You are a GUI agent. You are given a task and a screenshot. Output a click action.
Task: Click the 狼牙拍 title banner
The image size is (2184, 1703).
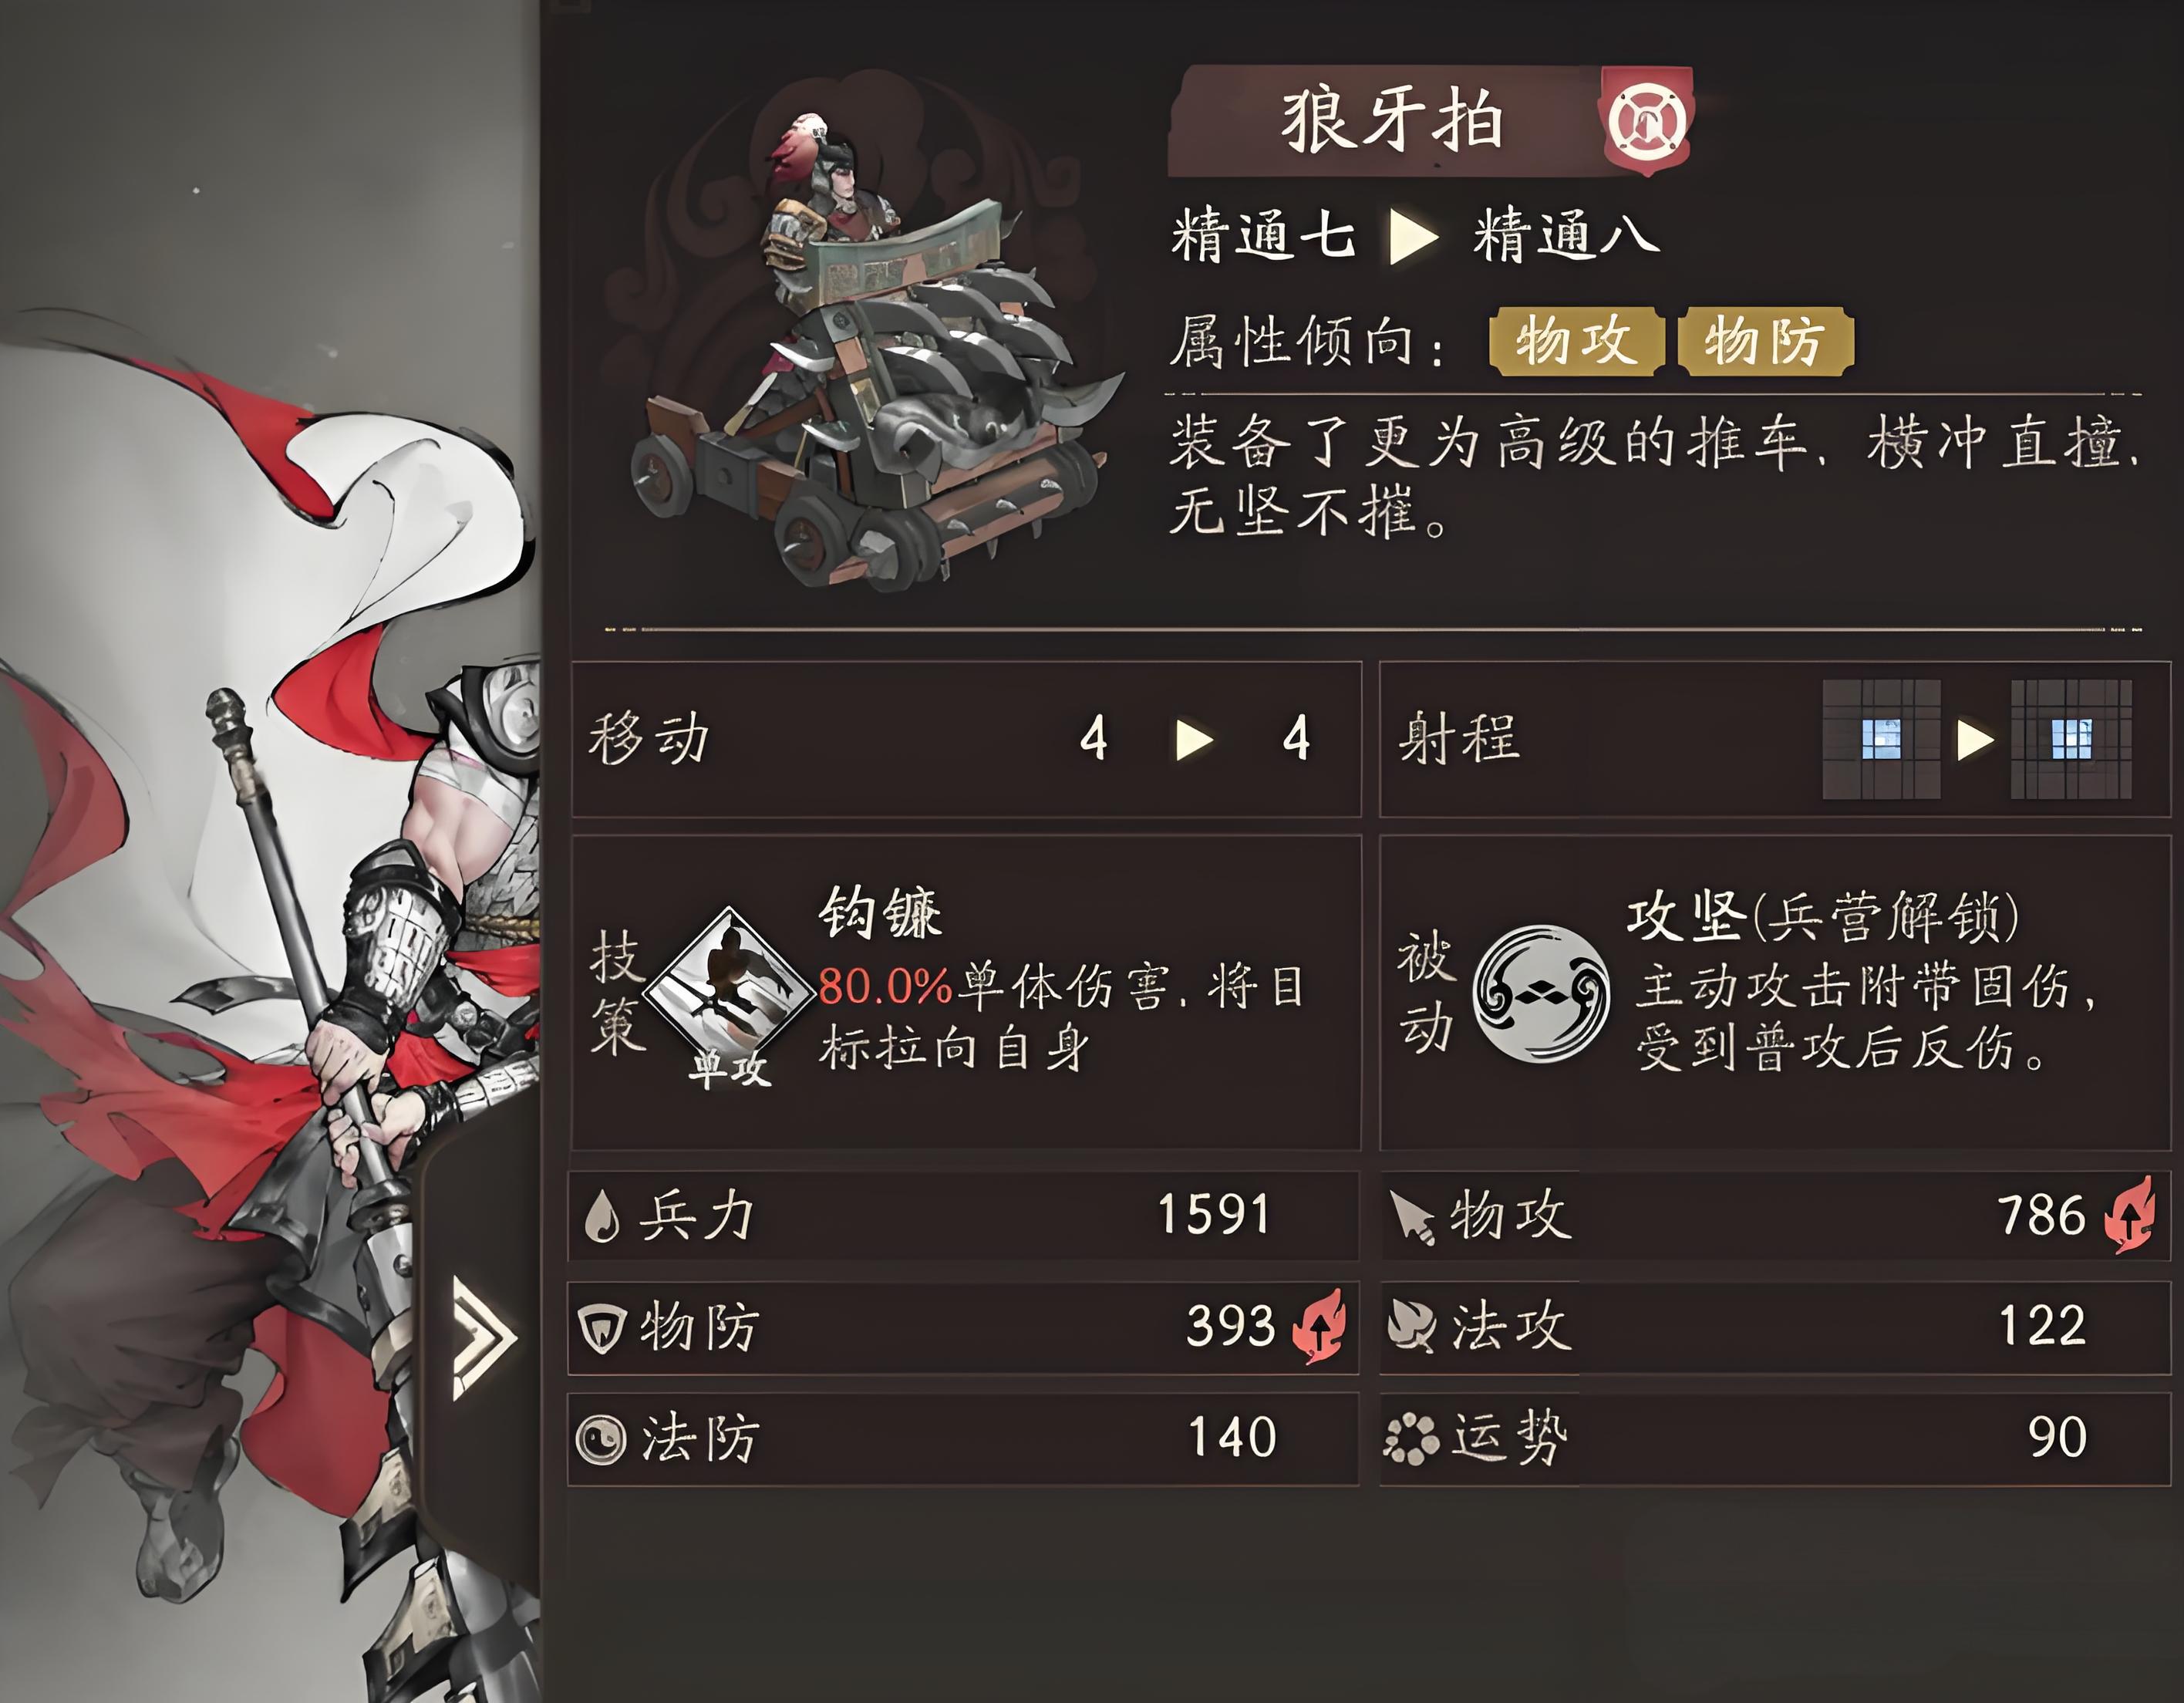pos(1390,121)
